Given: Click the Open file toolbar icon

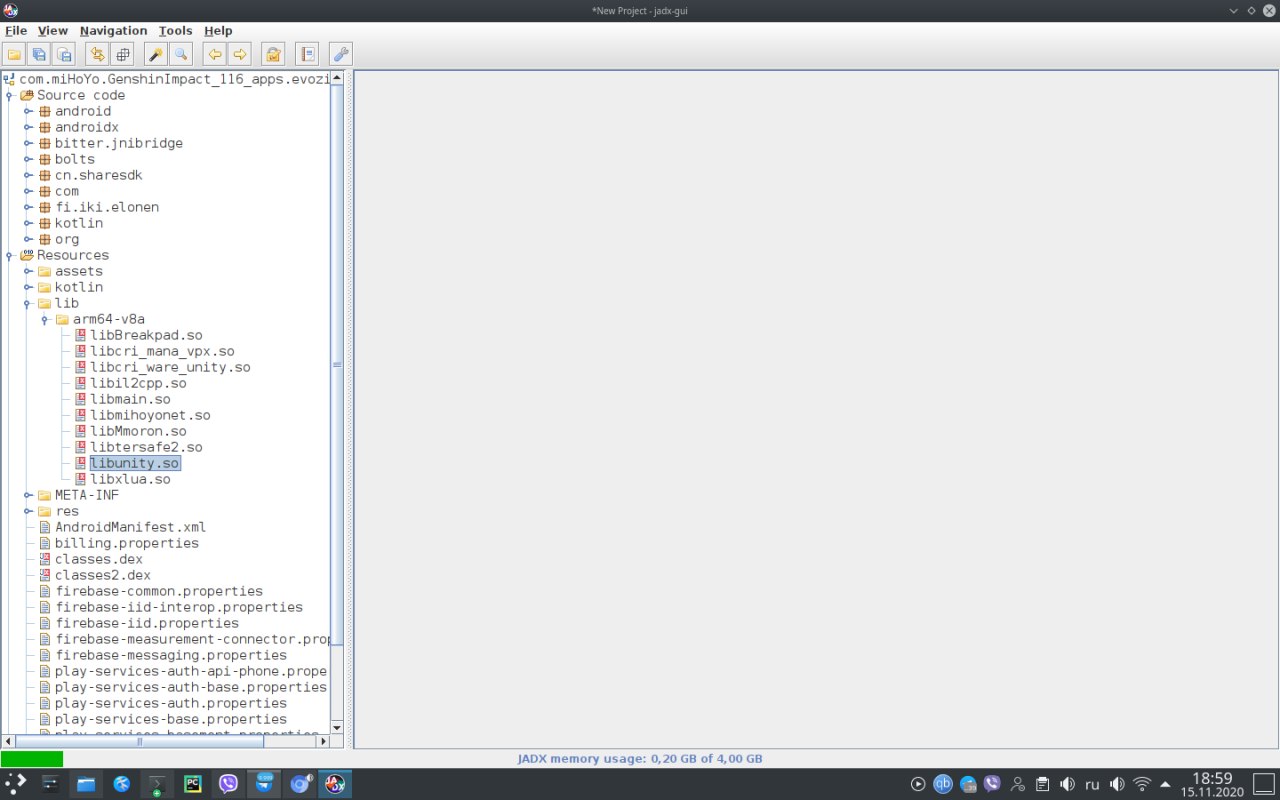Looking at the screenshot, I should (14, 54).
